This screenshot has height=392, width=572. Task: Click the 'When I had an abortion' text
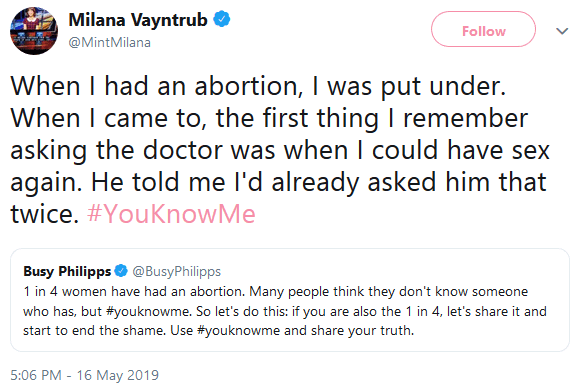154,87
